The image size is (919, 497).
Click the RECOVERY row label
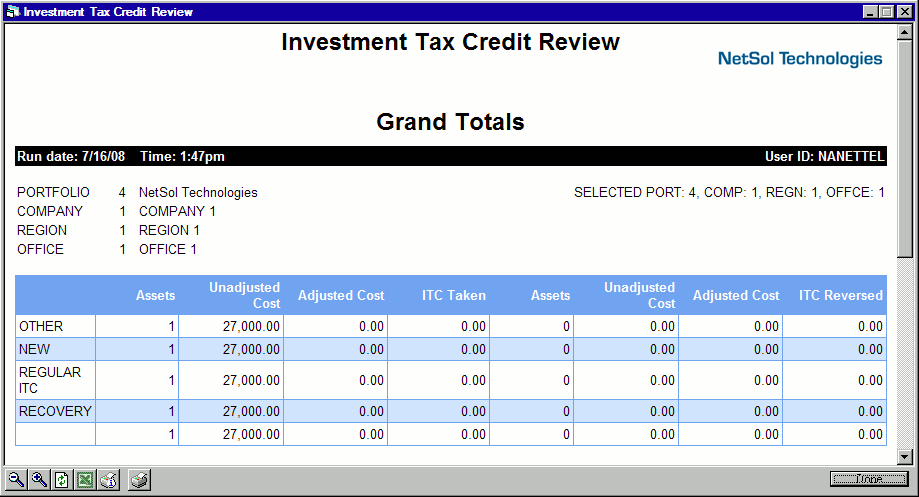[55, 411]
